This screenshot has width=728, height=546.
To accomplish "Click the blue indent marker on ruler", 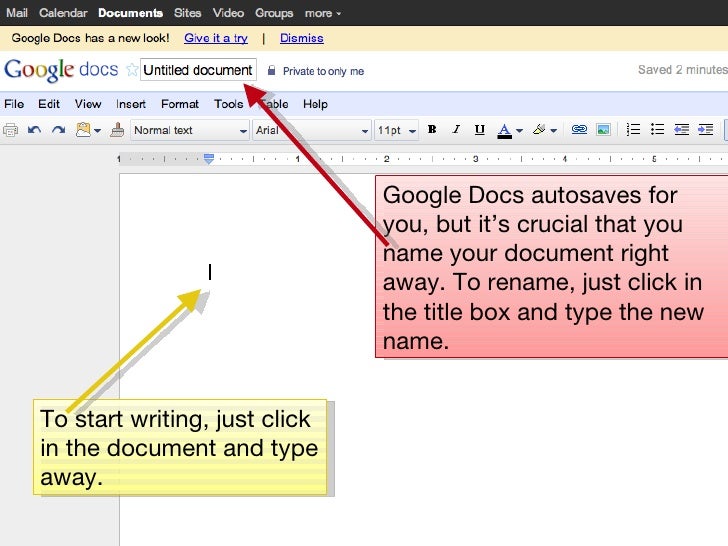I will coord(209,159).
